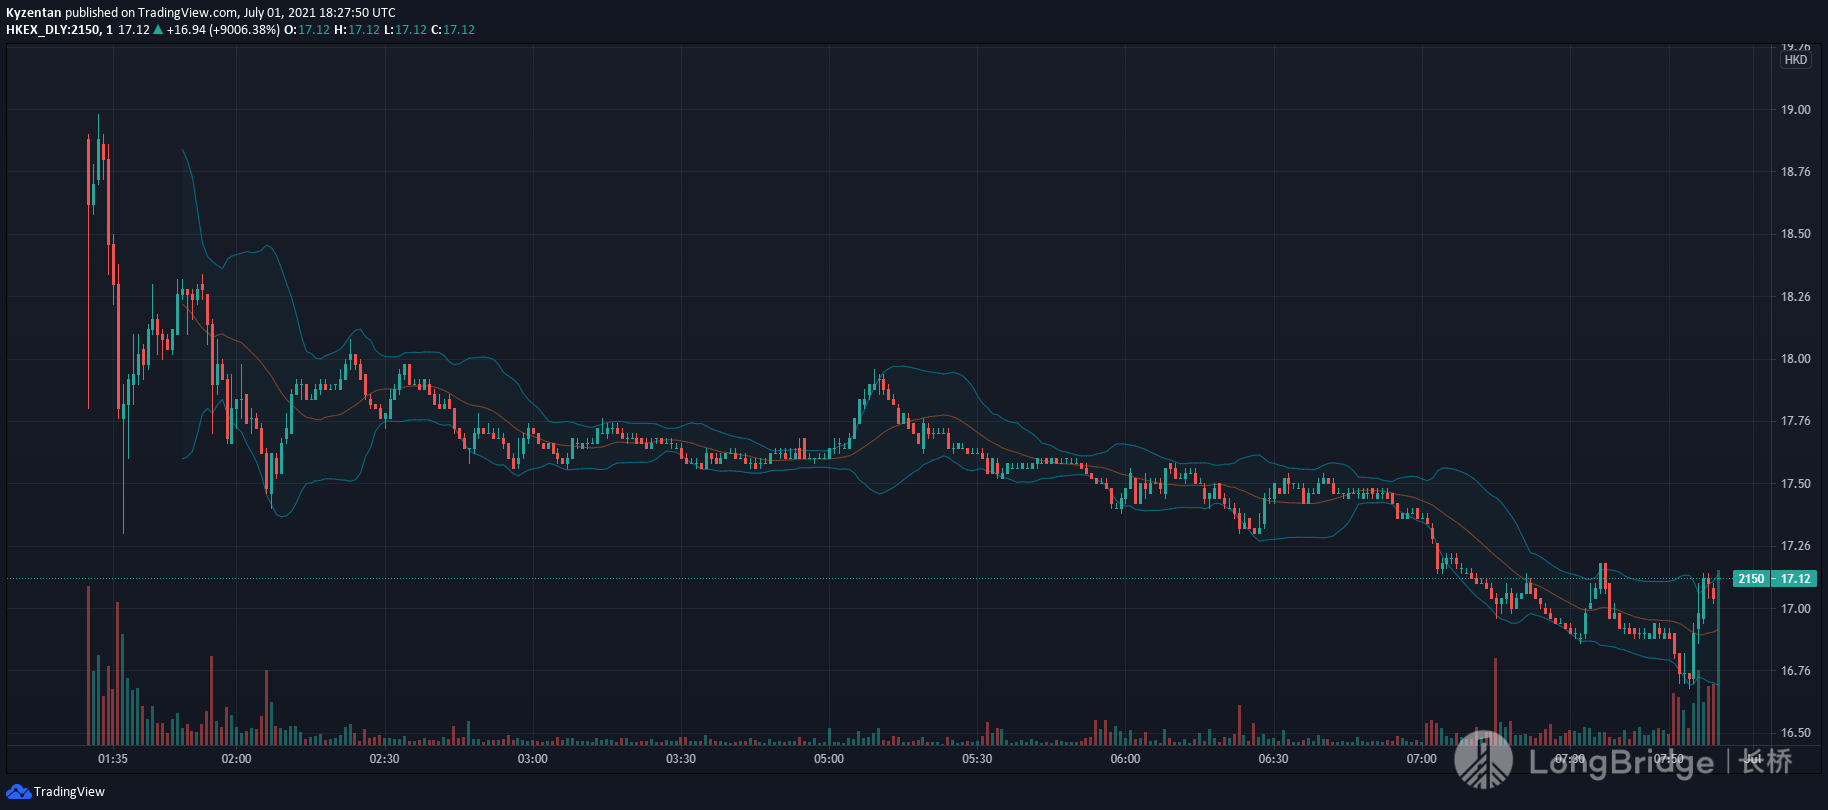
Task: Click the 16.76 price axis label
Action: pos(1795,671)
